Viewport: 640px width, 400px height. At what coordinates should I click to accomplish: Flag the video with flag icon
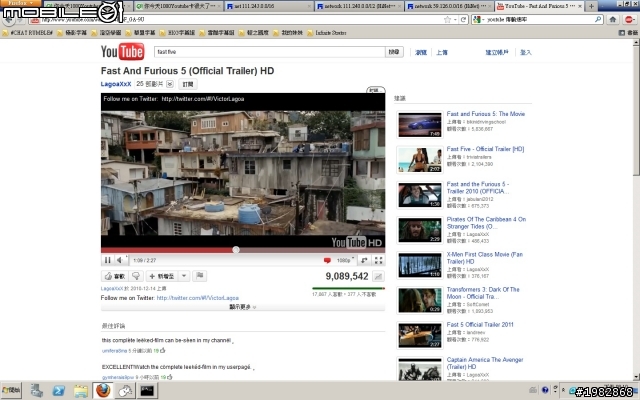200,276
